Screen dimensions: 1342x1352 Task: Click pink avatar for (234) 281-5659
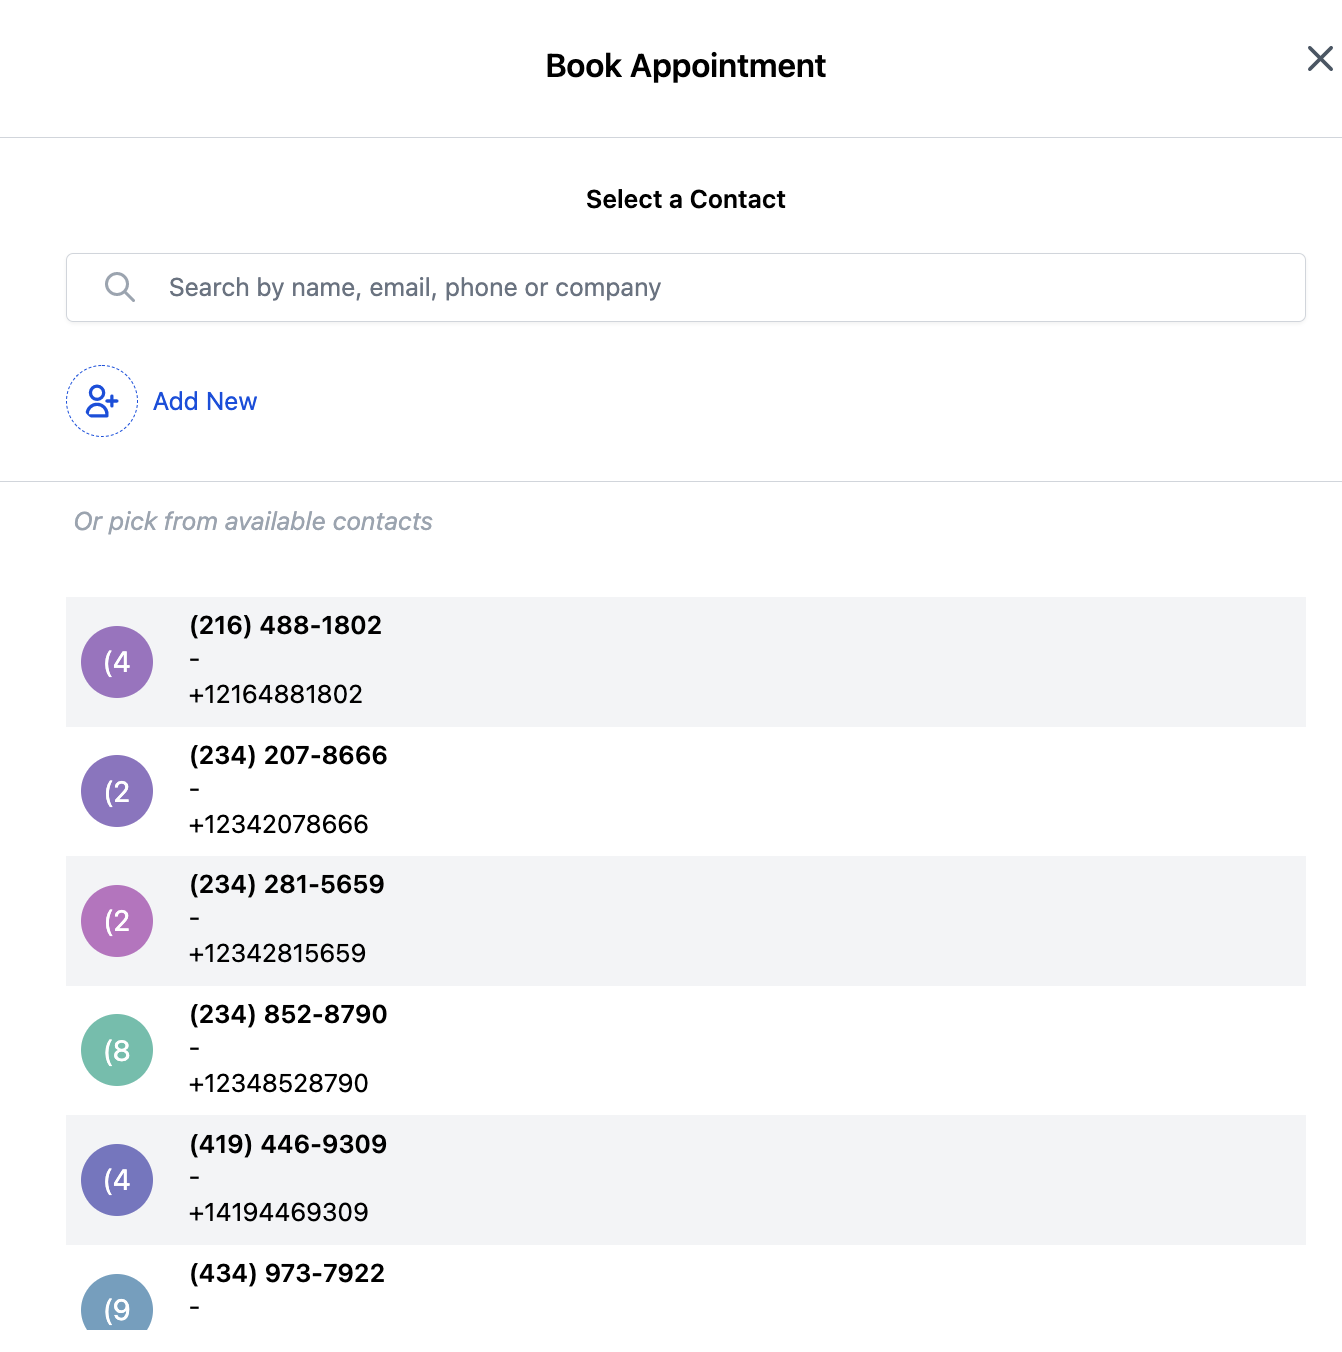click(117, 921)
